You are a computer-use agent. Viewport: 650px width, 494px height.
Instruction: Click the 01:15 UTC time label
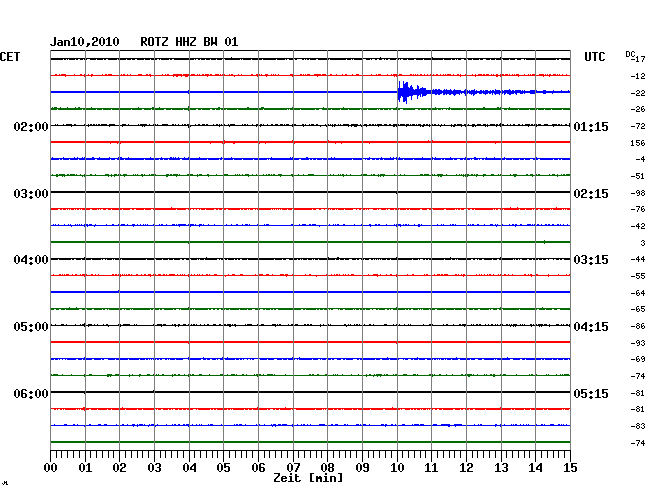(x=591, y=127)
